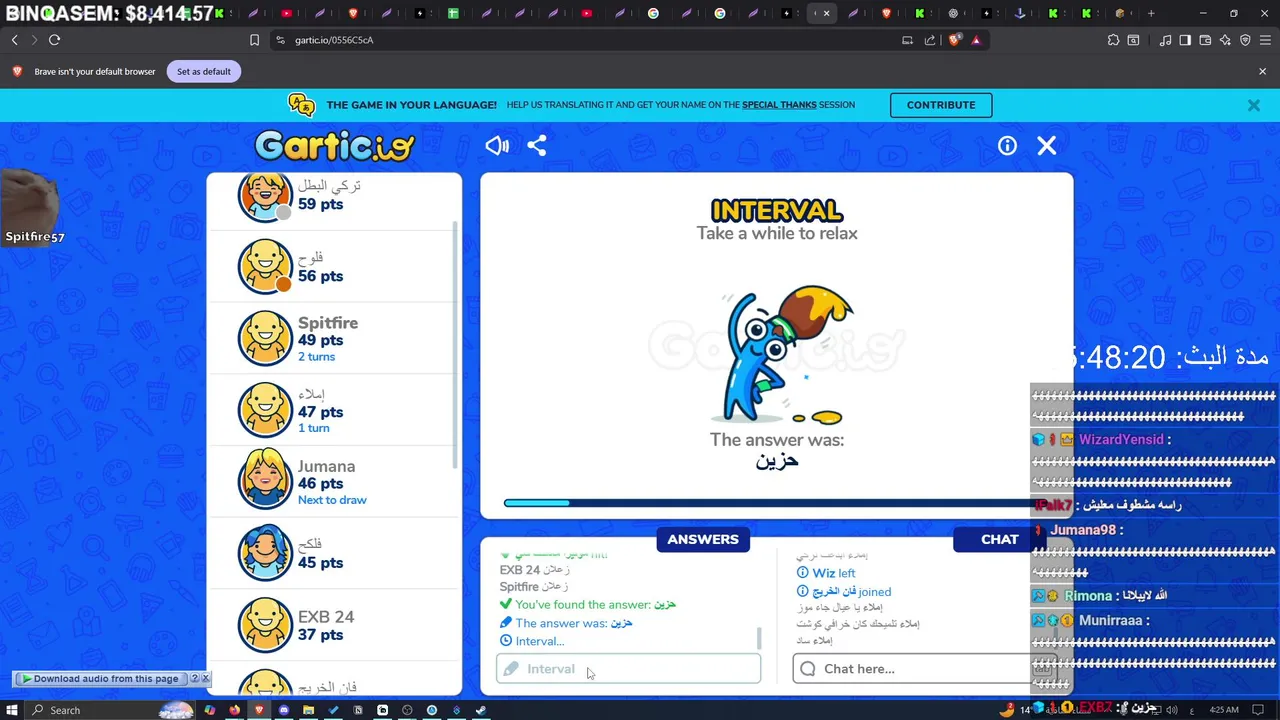This screenshot has width=1280, height=720.
Task: Click 'Wiz left' message in chat
Action: [x=826, y=573]
